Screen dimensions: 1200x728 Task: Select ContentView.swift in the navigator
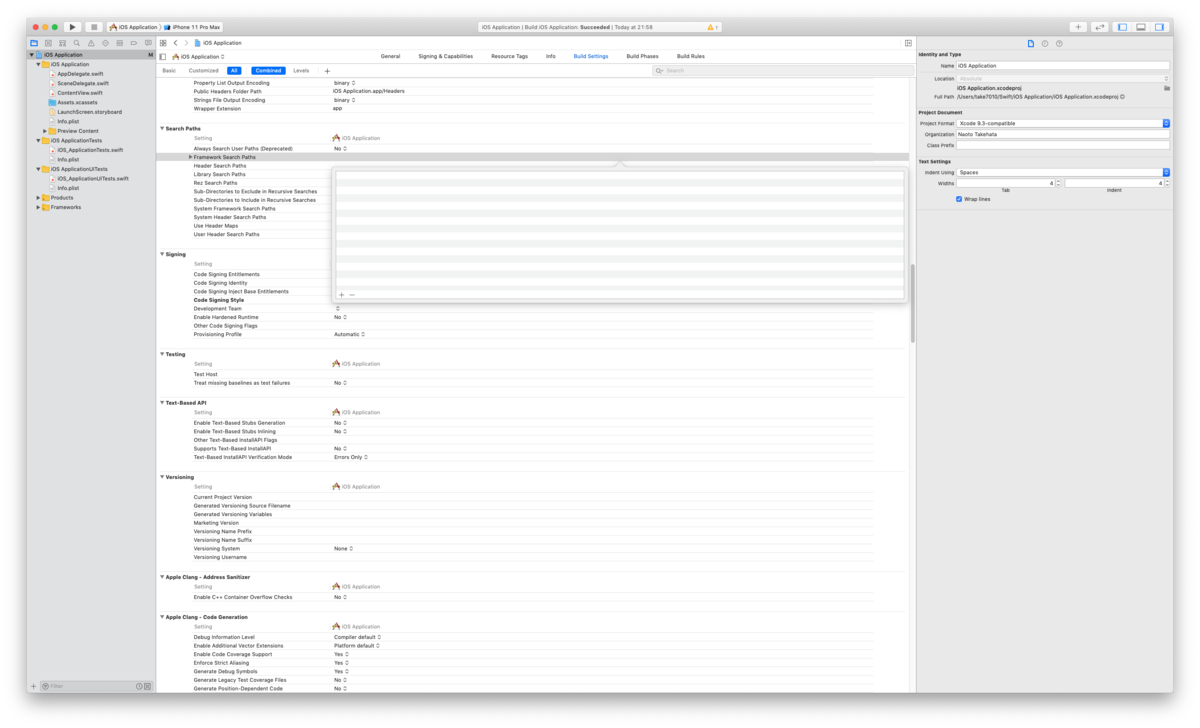coord(80,93)
